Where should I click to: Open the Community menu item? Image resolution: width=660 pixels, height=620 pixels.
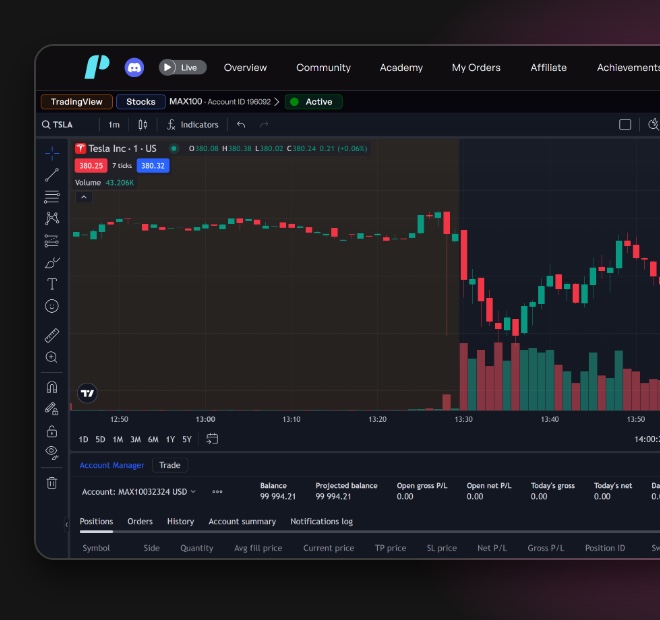323,67
